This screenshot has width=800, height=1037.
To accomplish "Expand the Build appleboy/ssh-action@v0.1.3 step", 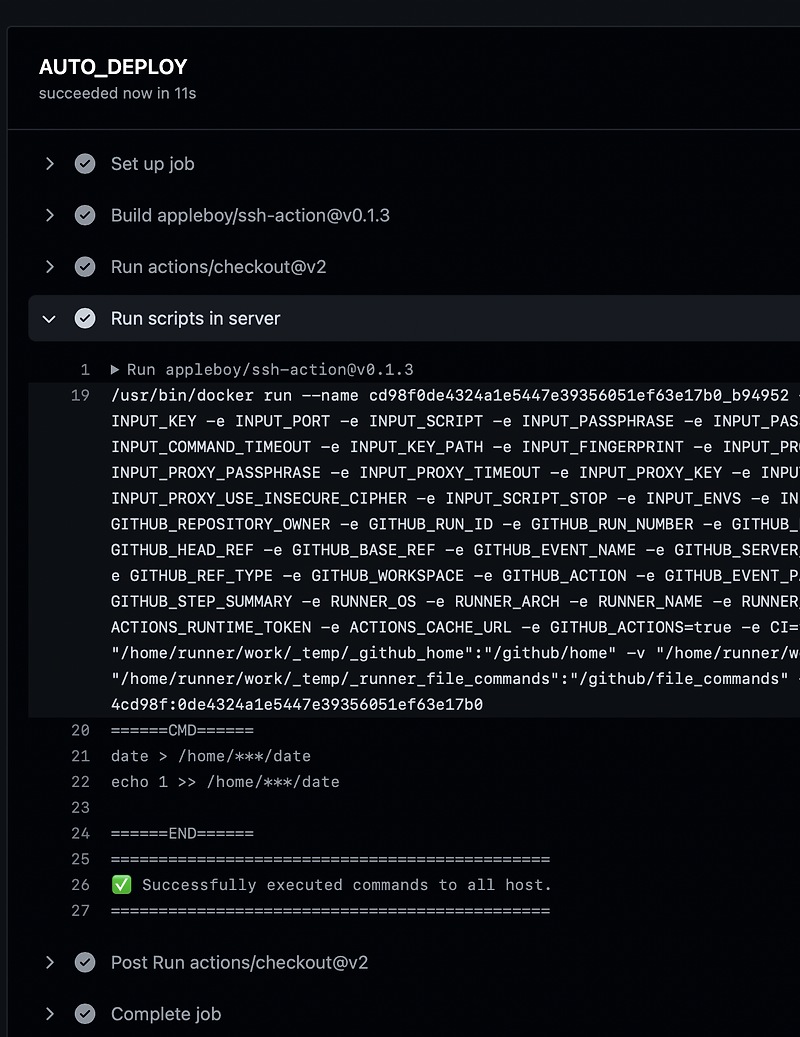I will tap(49, 215).
